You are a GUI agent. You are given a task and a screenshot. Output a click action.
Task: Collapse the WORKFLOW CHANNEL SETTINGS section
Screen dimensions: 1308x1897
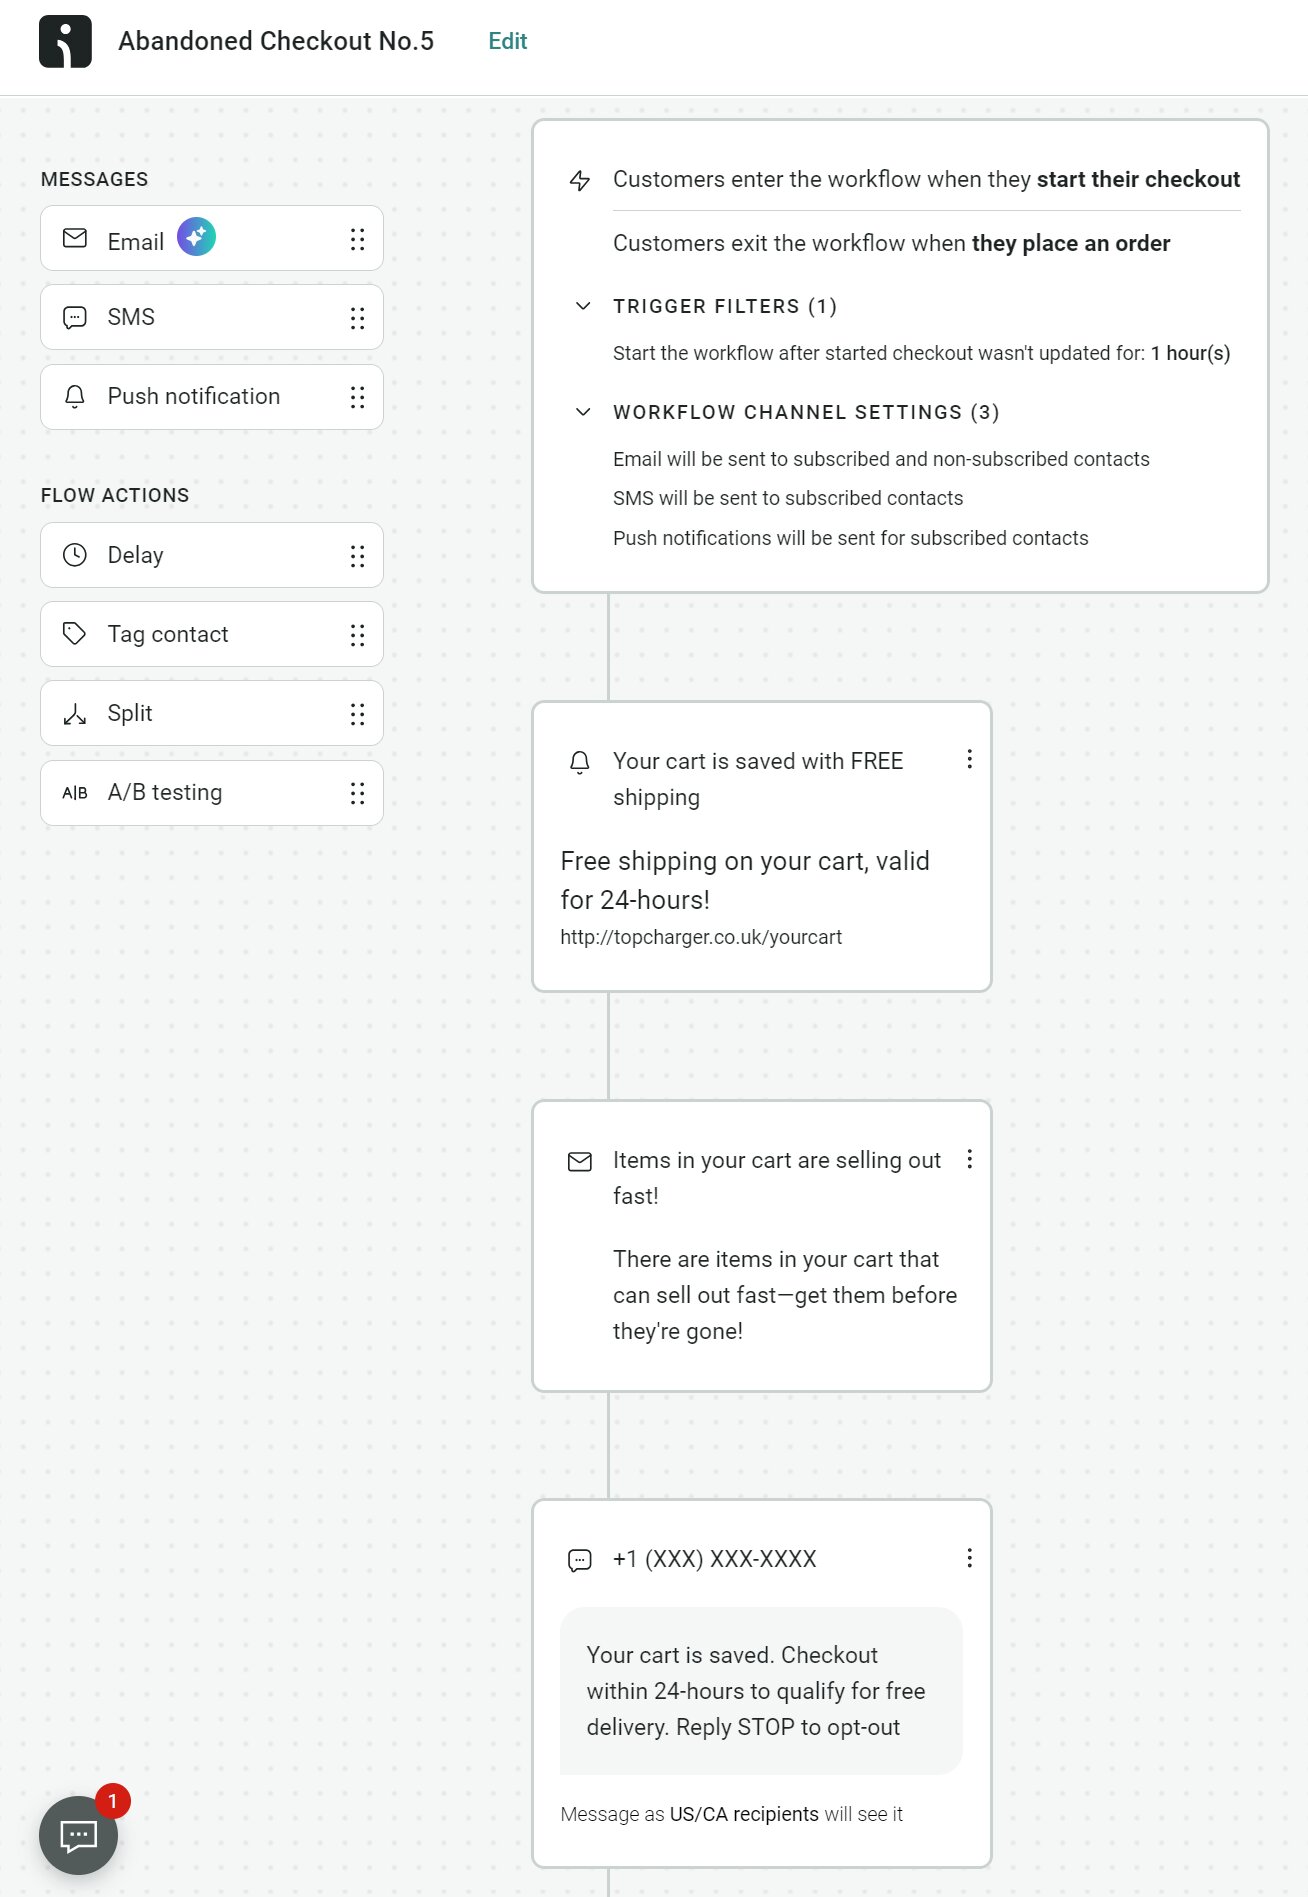(583, 412)
